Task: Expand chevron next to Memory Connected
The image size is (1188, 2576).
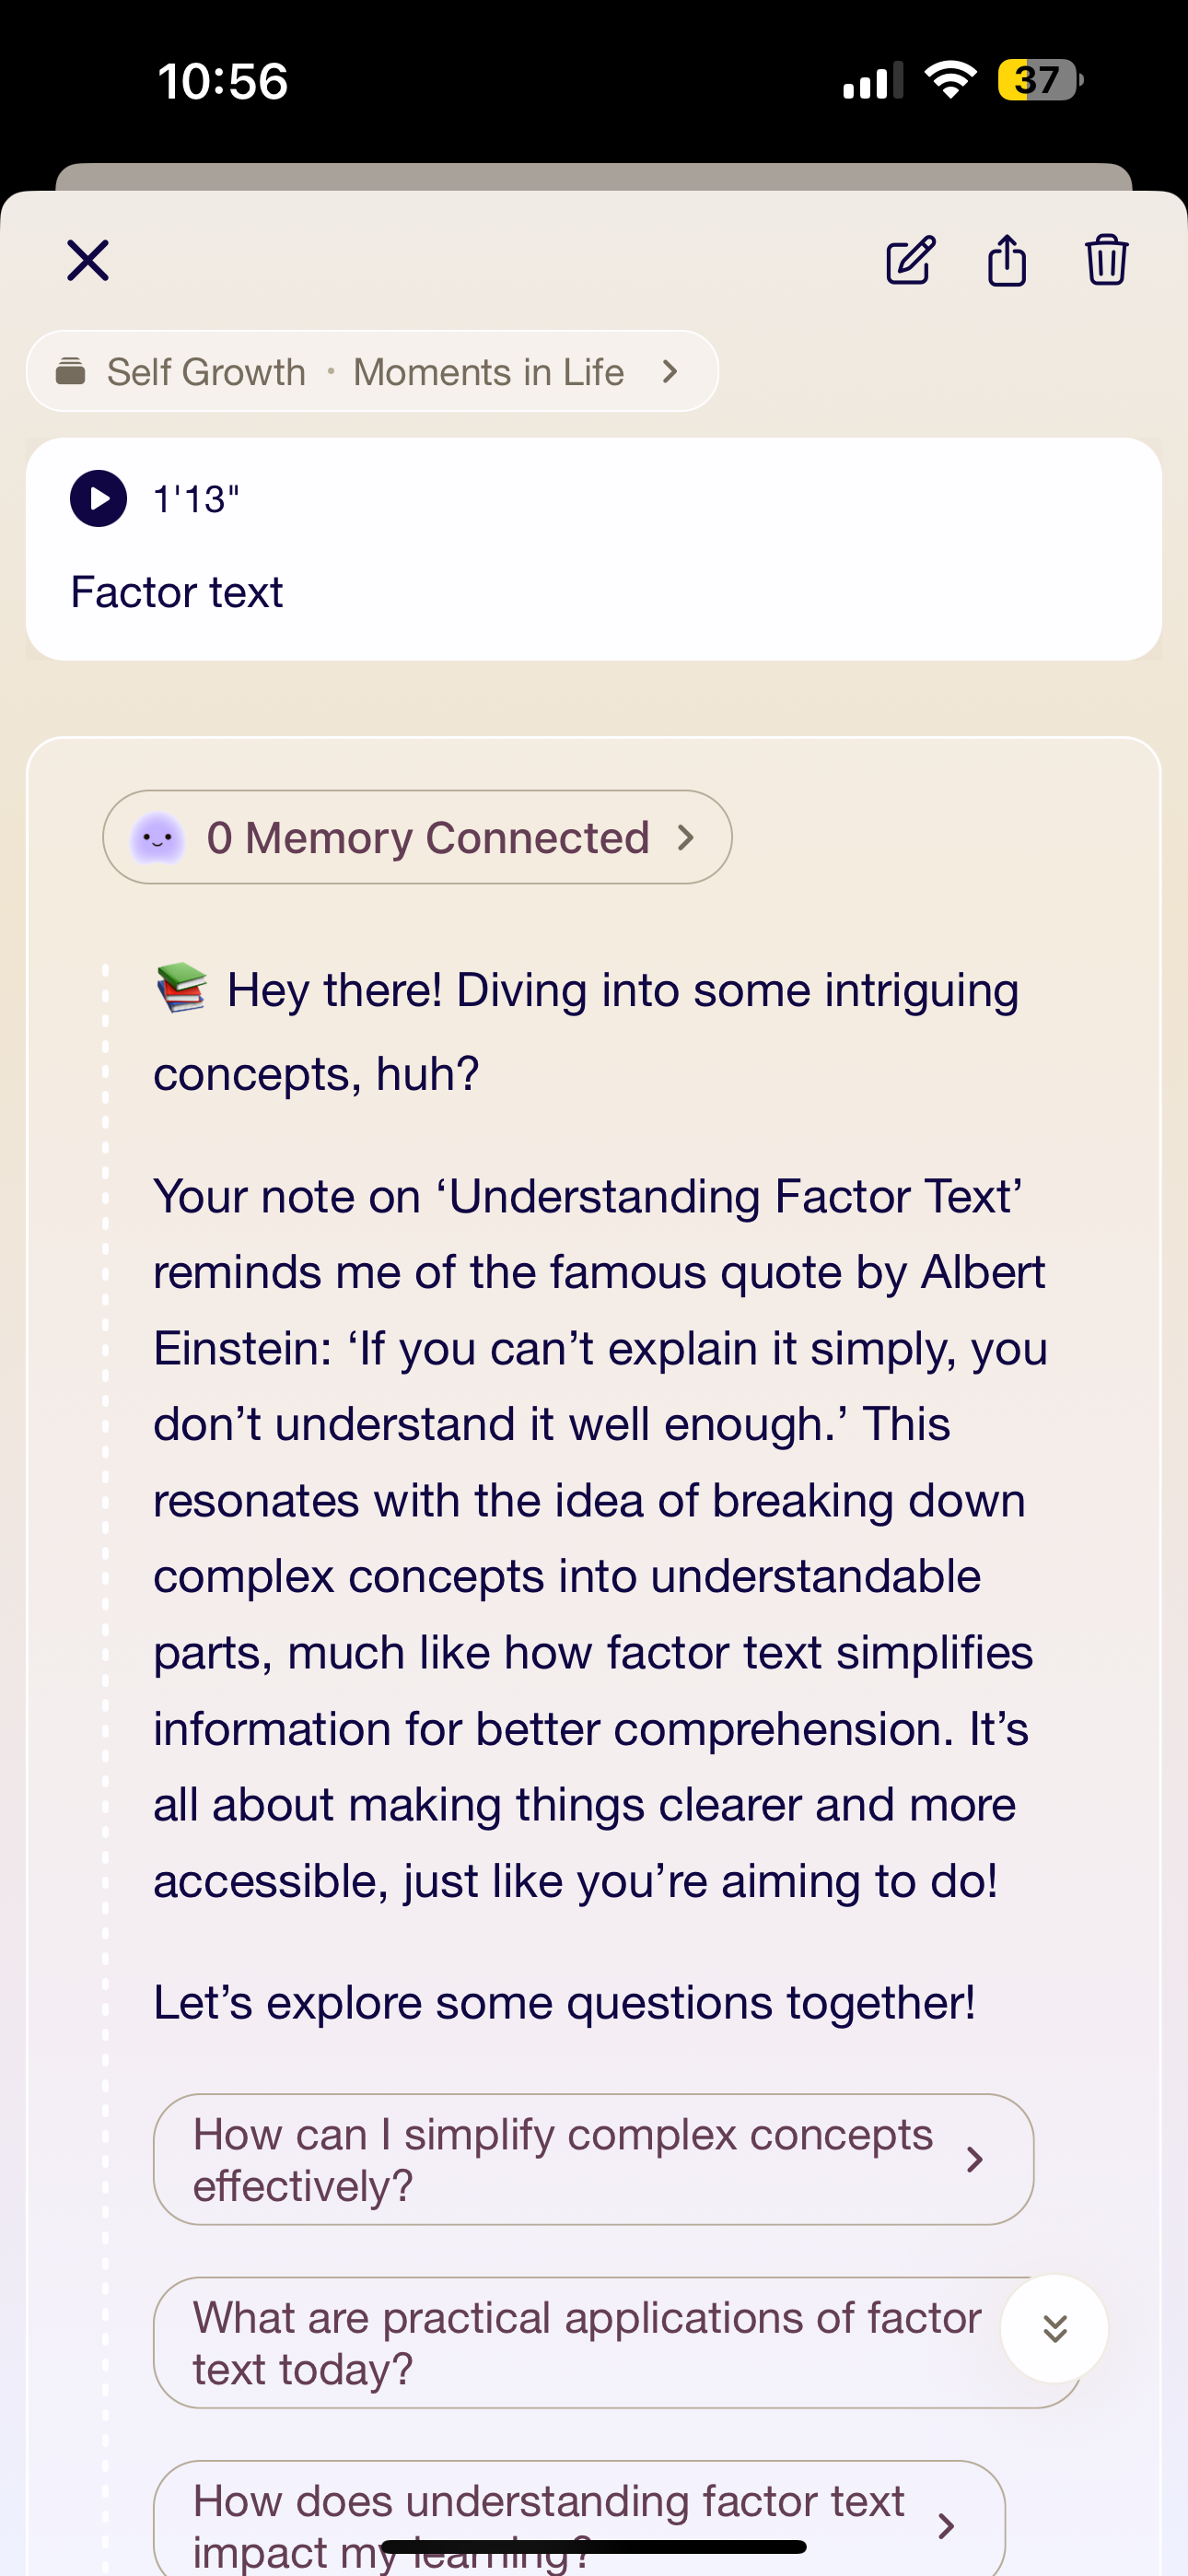Action: pyautogui.click(x=686, y=838)
